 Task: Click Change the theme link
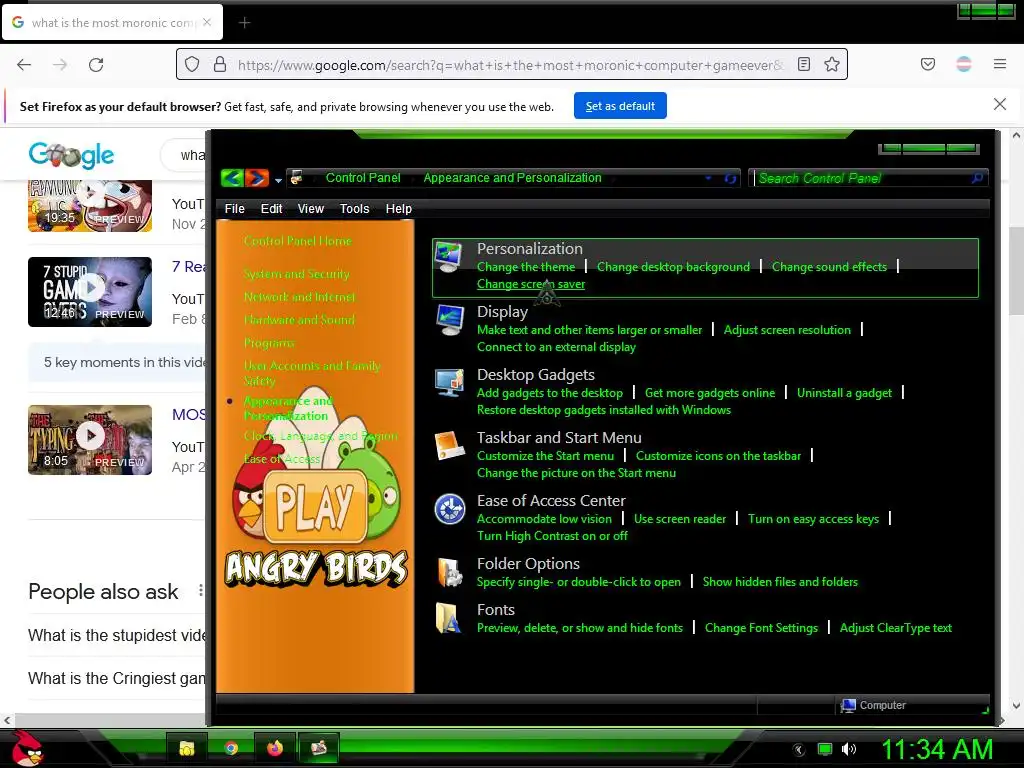tap(526, 266)
